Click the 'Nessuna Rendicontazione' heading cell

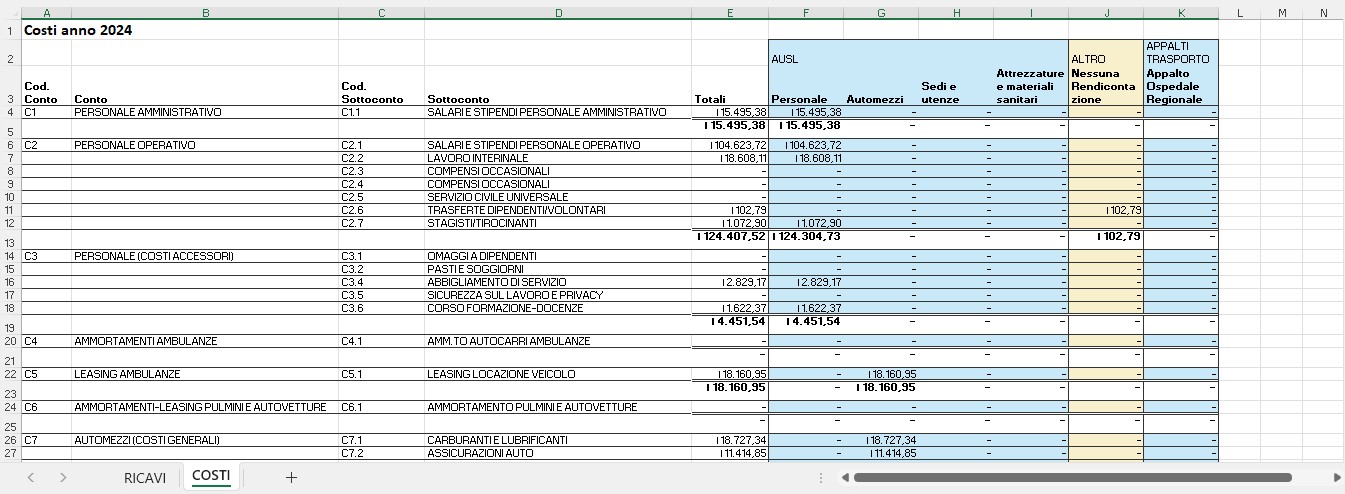click(x=1106, y=86)
